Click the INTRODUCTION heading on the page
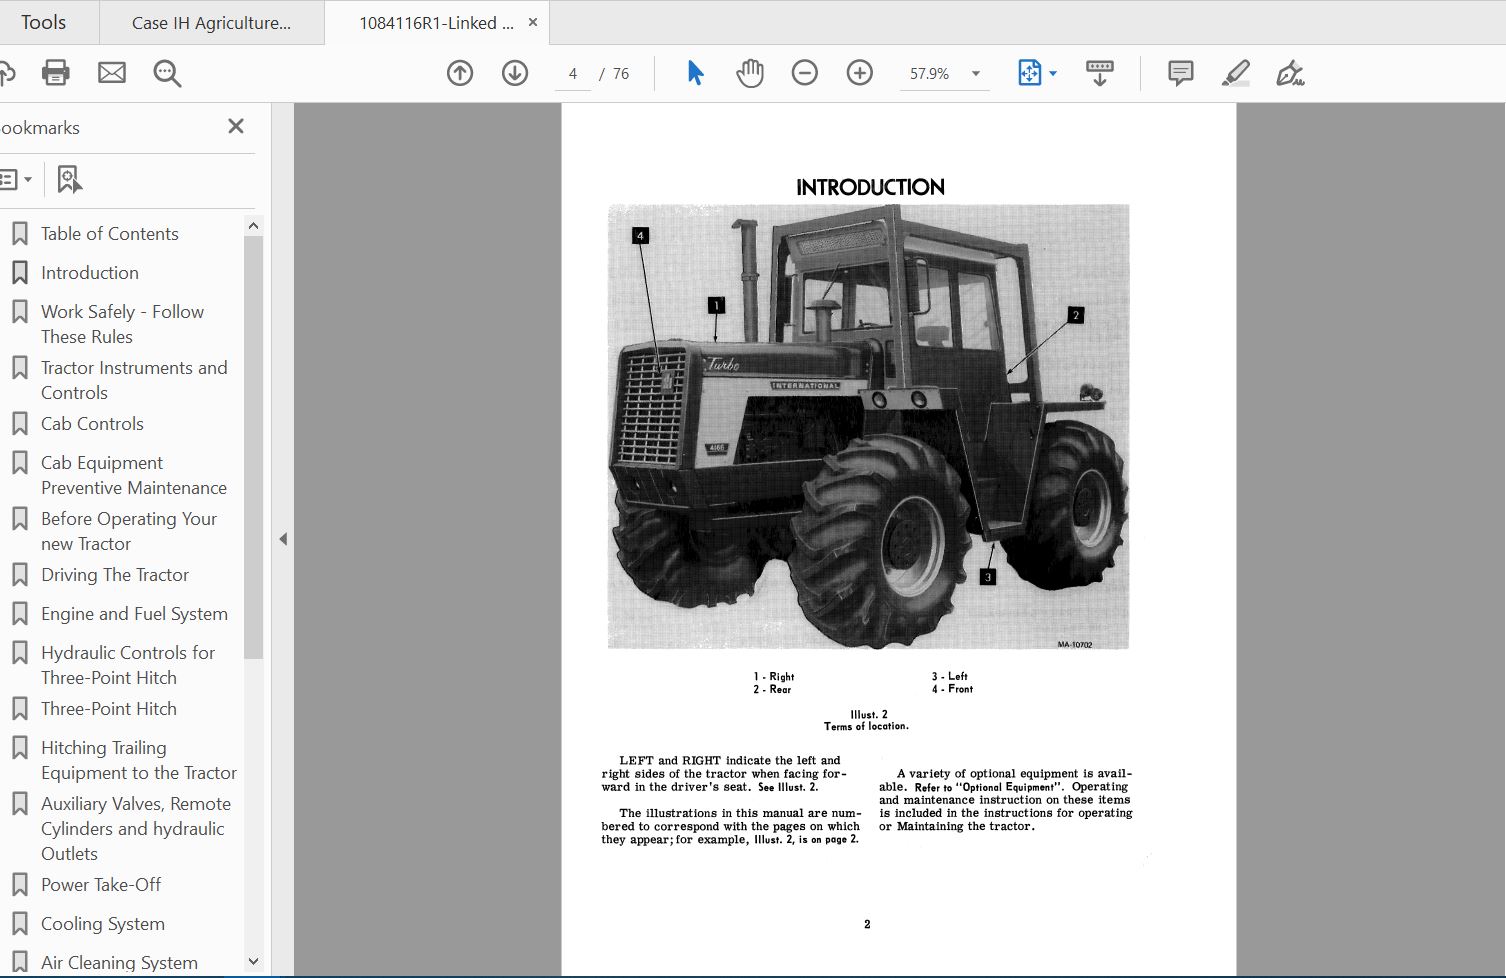 pyautogui.click(x=870, y=187)
